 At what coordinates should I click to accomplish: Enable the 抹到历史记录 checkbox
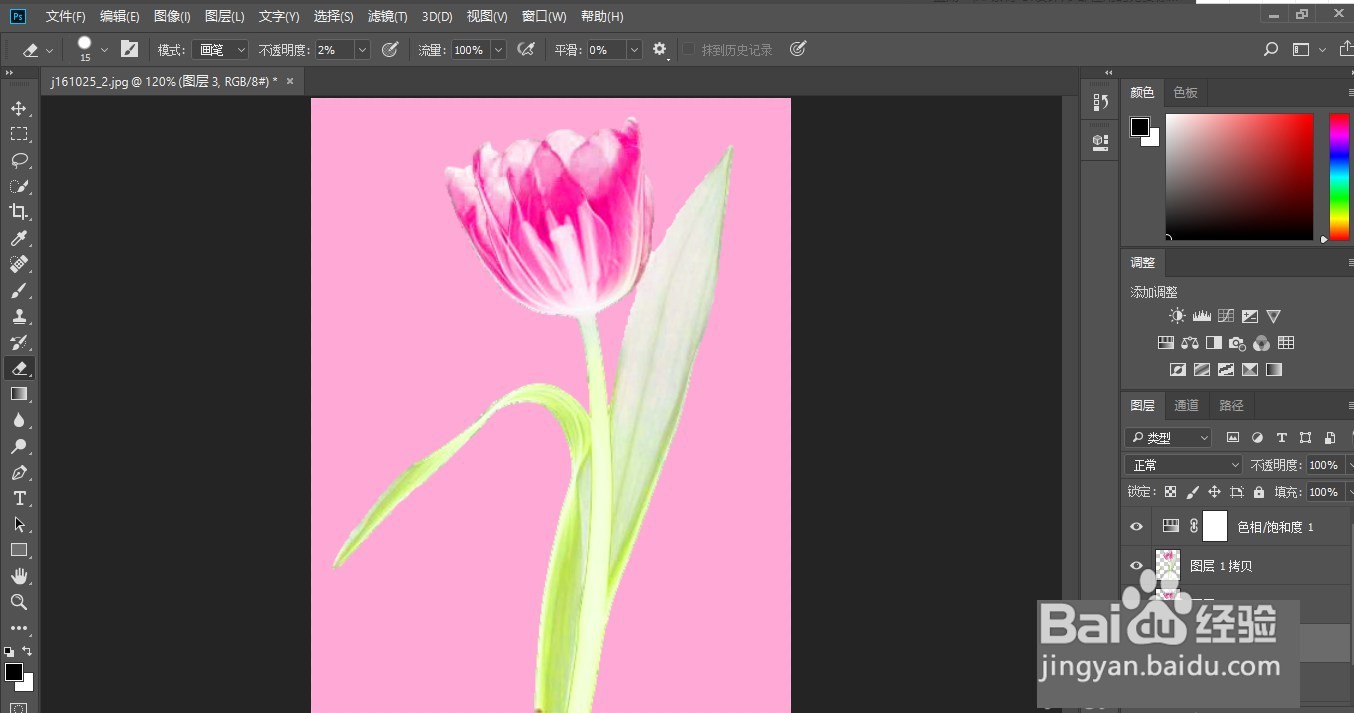[x=689, y=49]
